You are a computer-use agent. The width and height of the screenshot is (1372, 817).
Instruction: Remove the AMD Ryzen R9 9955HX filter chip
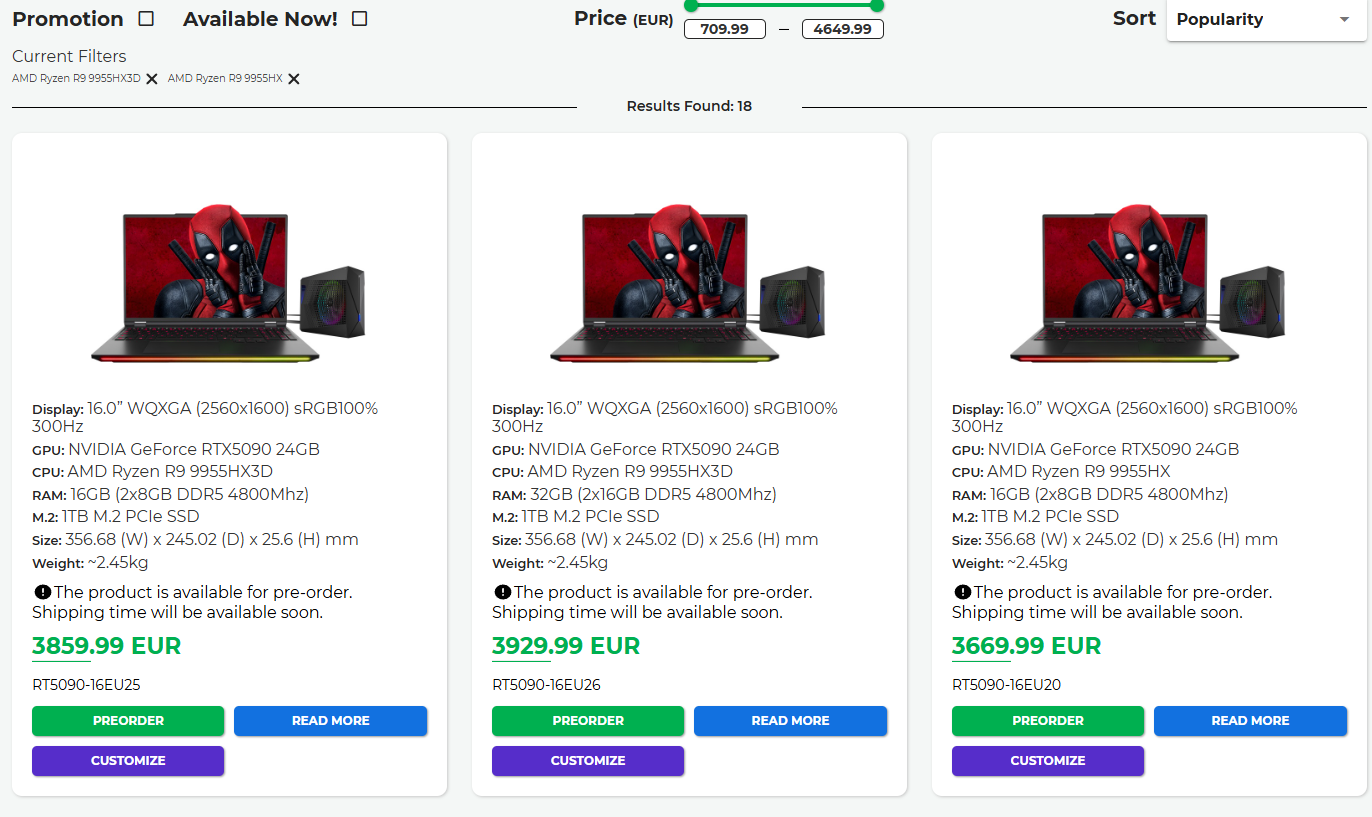coord(293,78)
